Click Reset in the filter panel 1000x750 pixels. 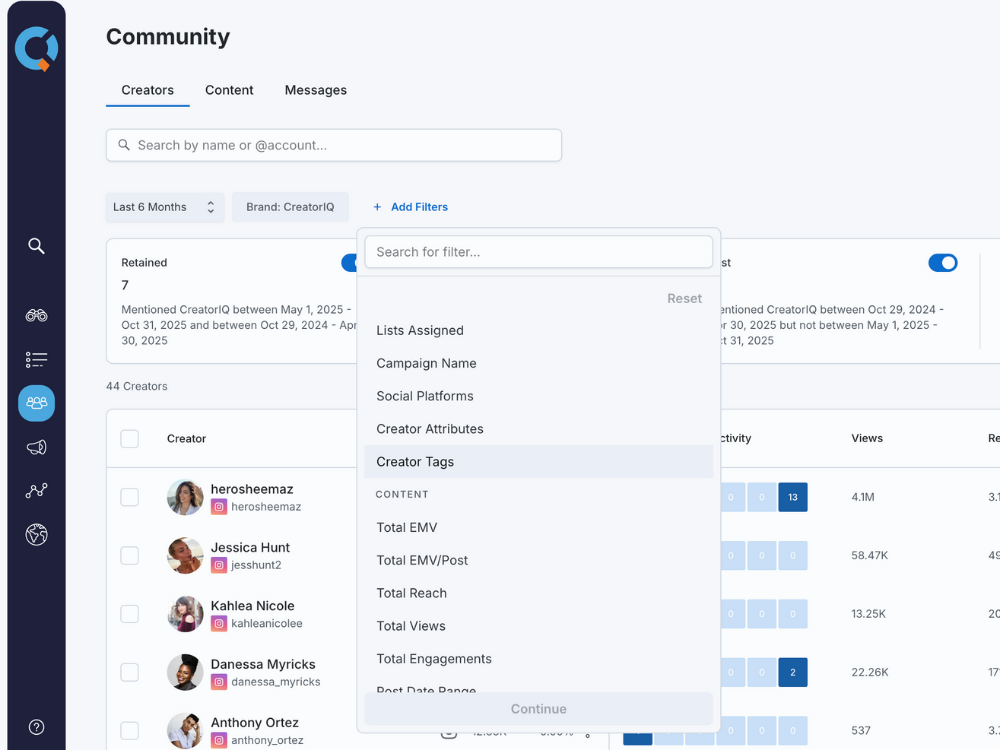[684, 298]
